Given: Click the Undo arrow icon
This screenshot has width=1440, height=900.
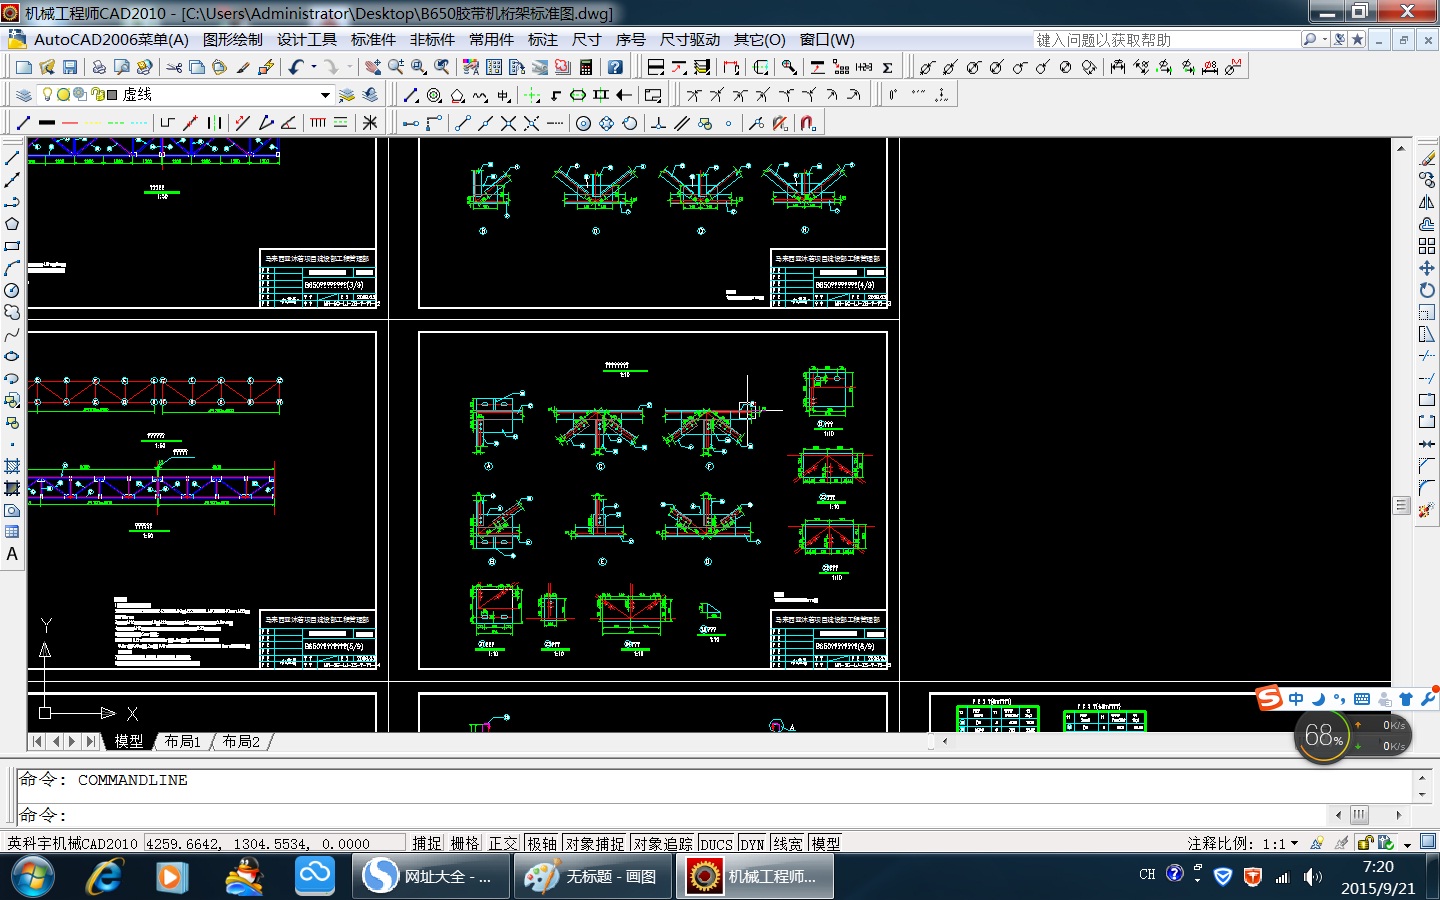Looking at the screenshot, I should point(296,67).
